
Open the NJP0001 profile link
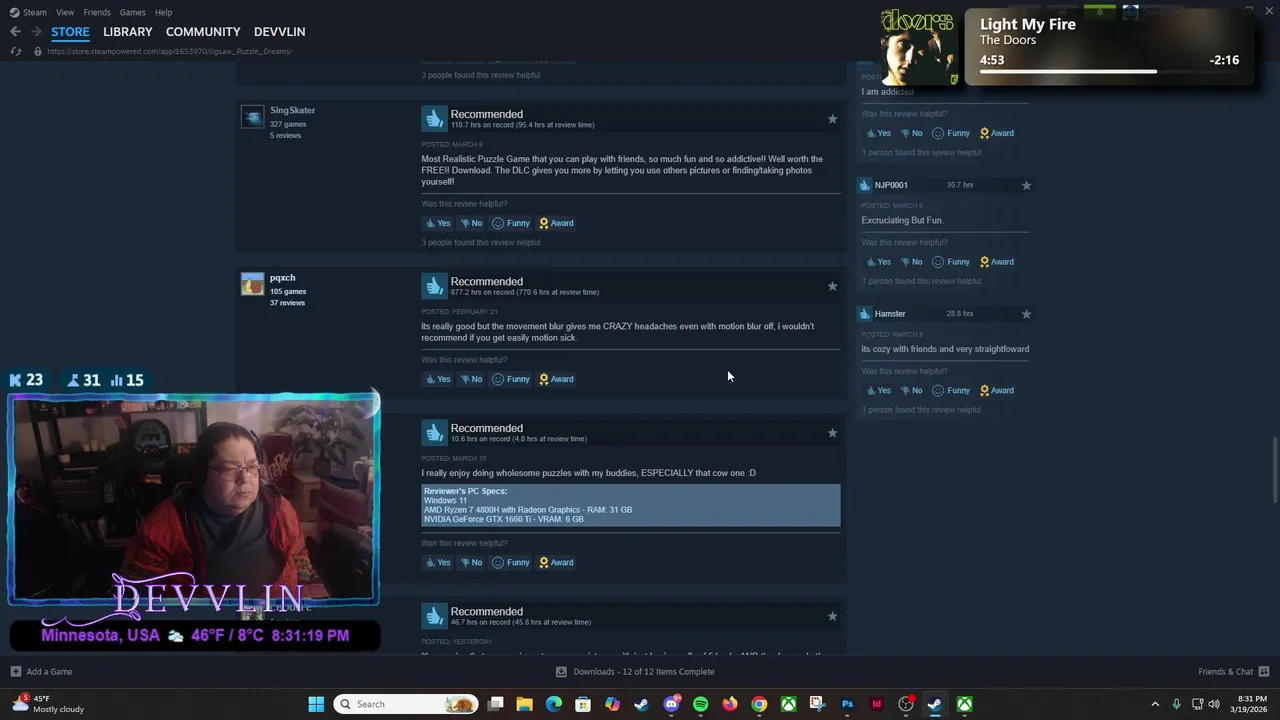point(891,185)
